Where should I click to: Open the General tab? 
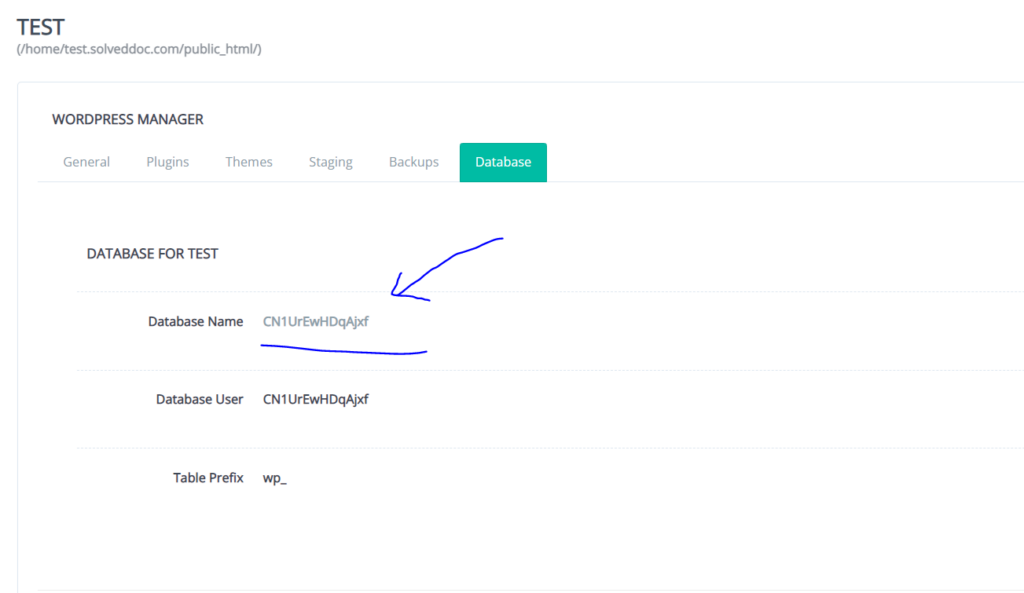[86, 162]
